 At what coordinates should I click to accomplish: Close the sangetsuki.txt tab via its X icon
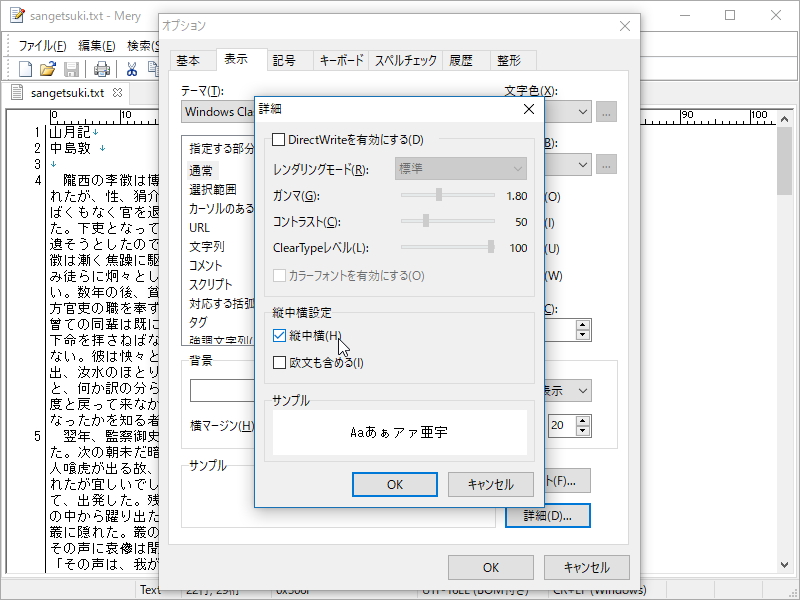(x=116, y=91)
